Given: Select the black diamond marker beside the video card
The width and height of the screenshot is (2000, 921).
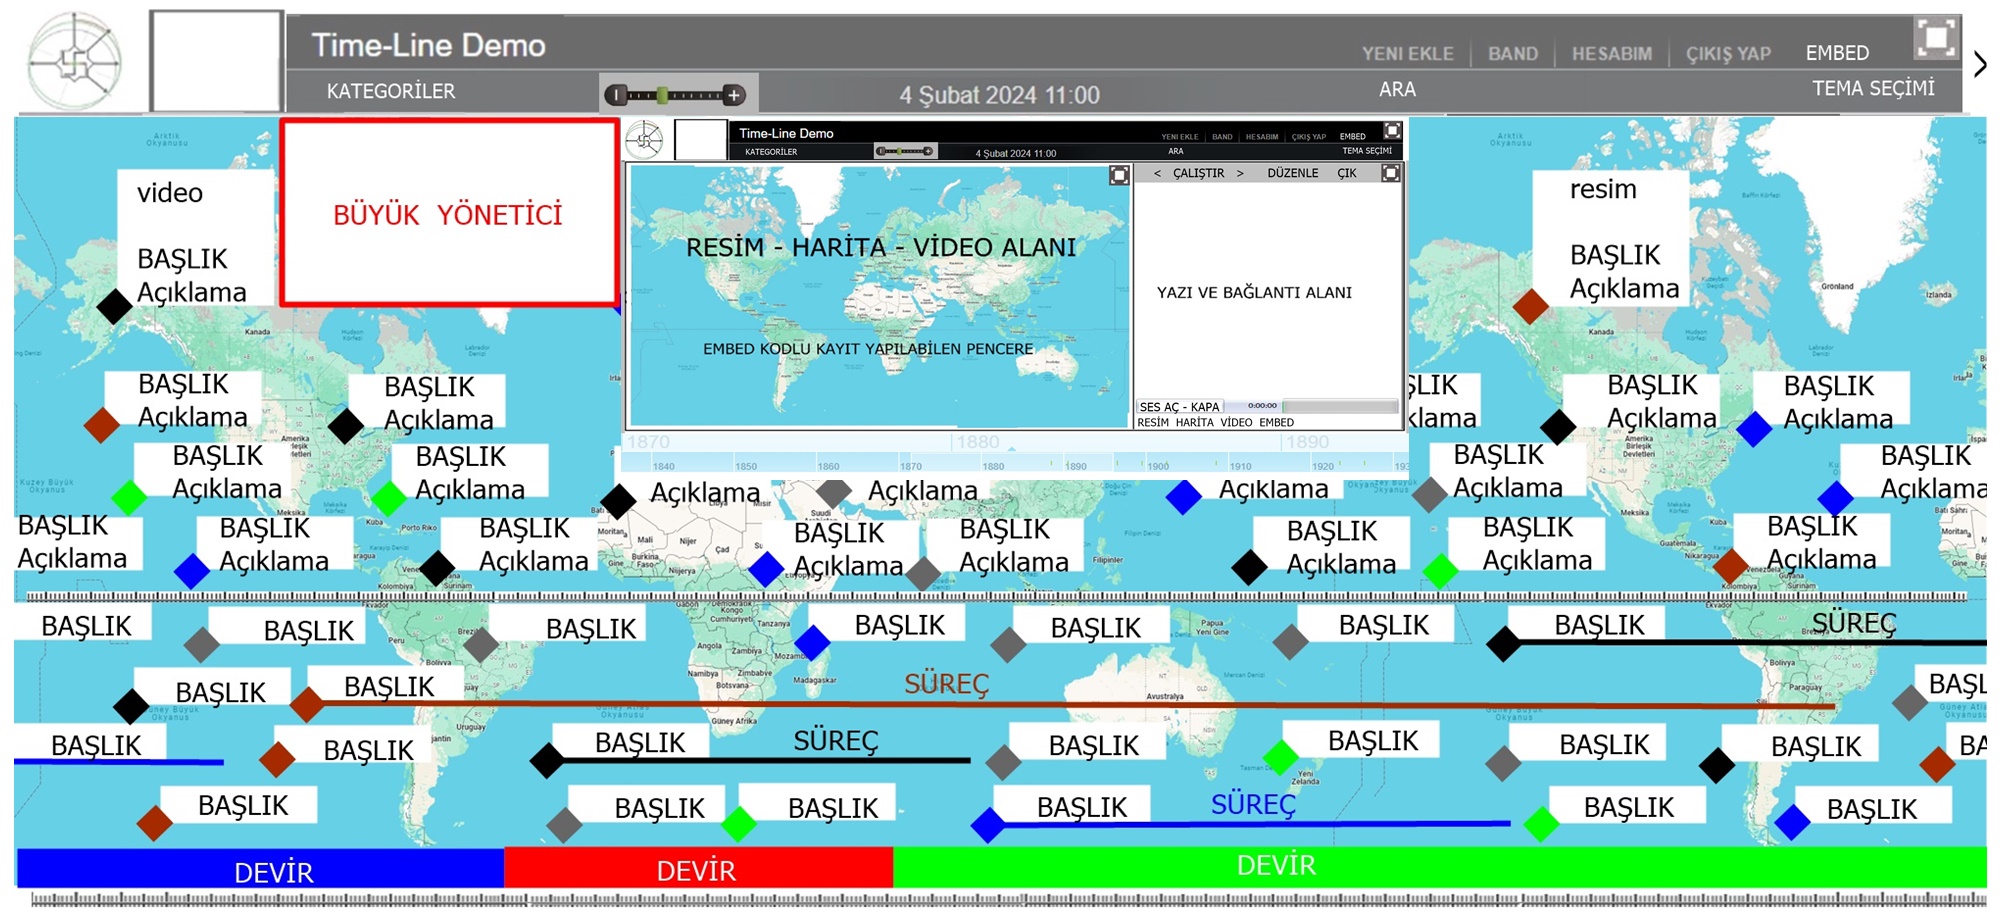Looking at the screenshot, I should coord(115,306).
